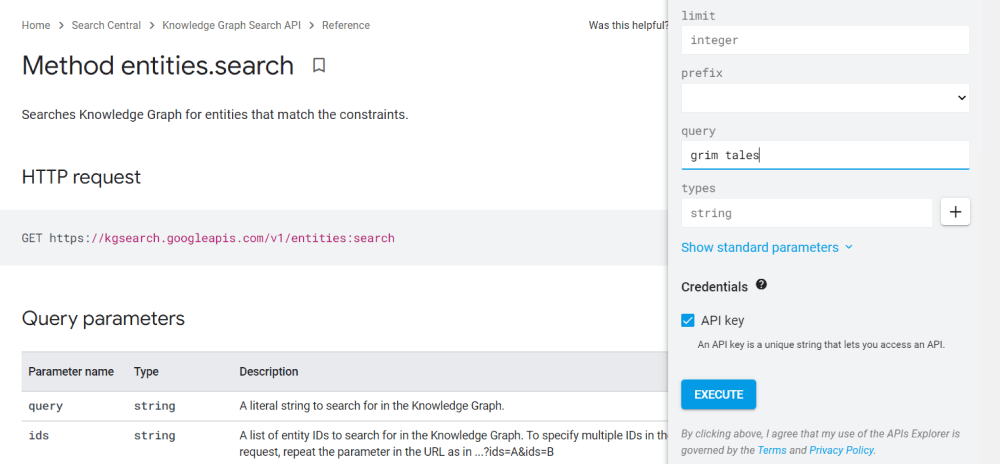Viewport: 1000px width, 464px height.
Task: Click the string type in the ids row
Action: 154,436
